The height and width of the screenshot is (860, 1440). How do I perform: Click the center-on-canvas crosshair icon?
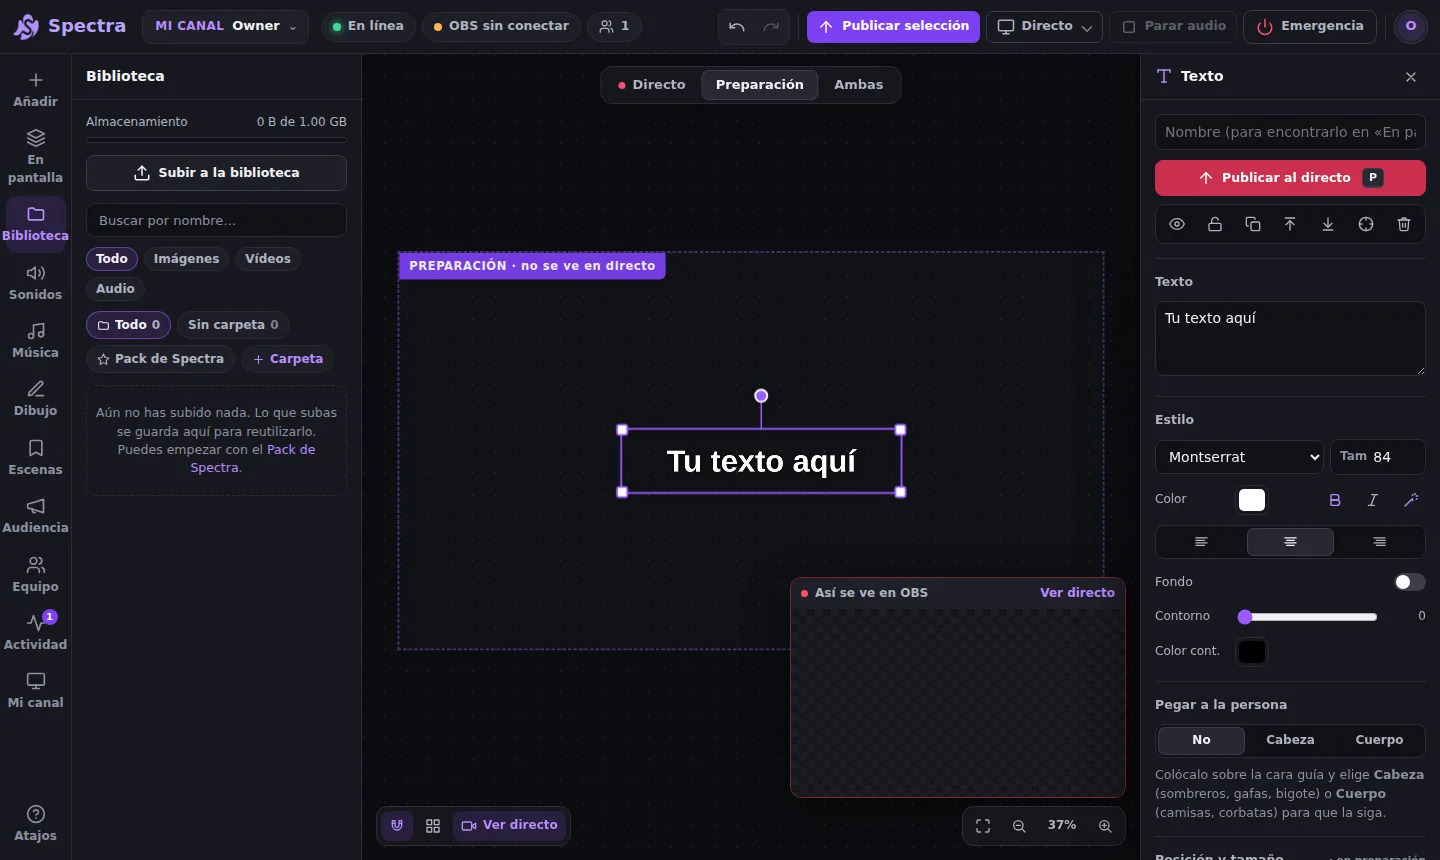click(1366, 224)
